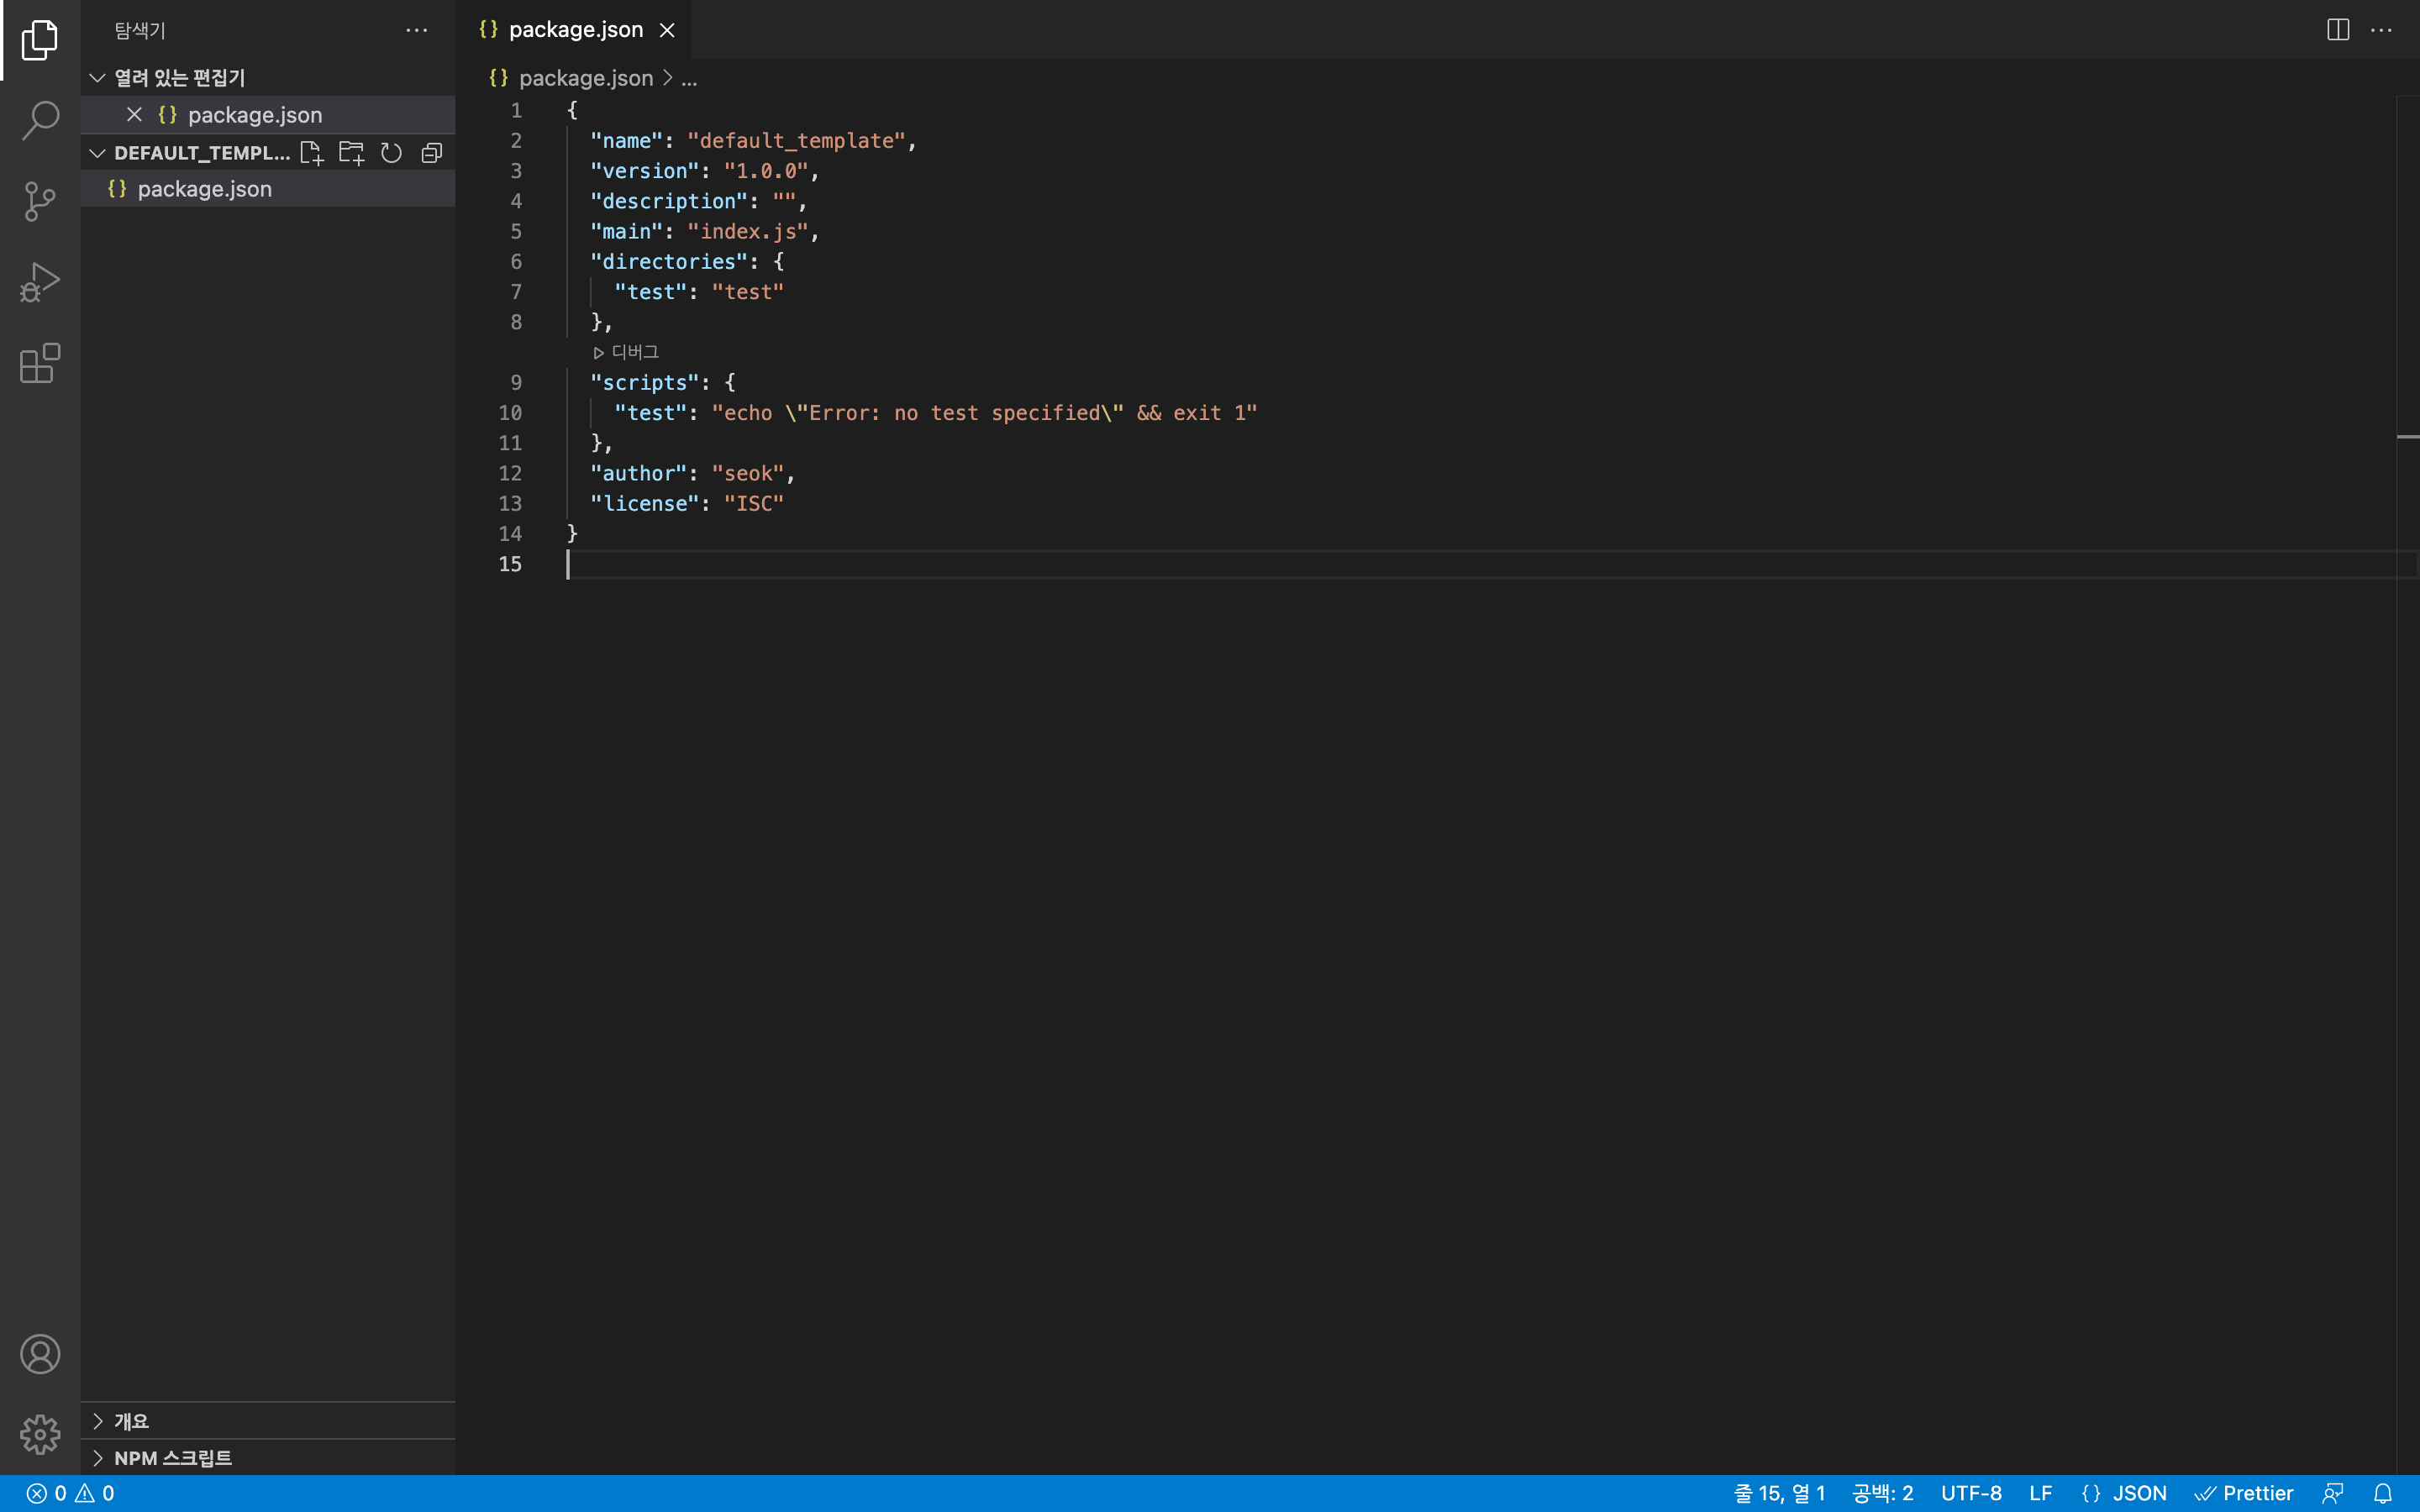
Task: Click the echo Error test script string
Action: click(984, 413)
